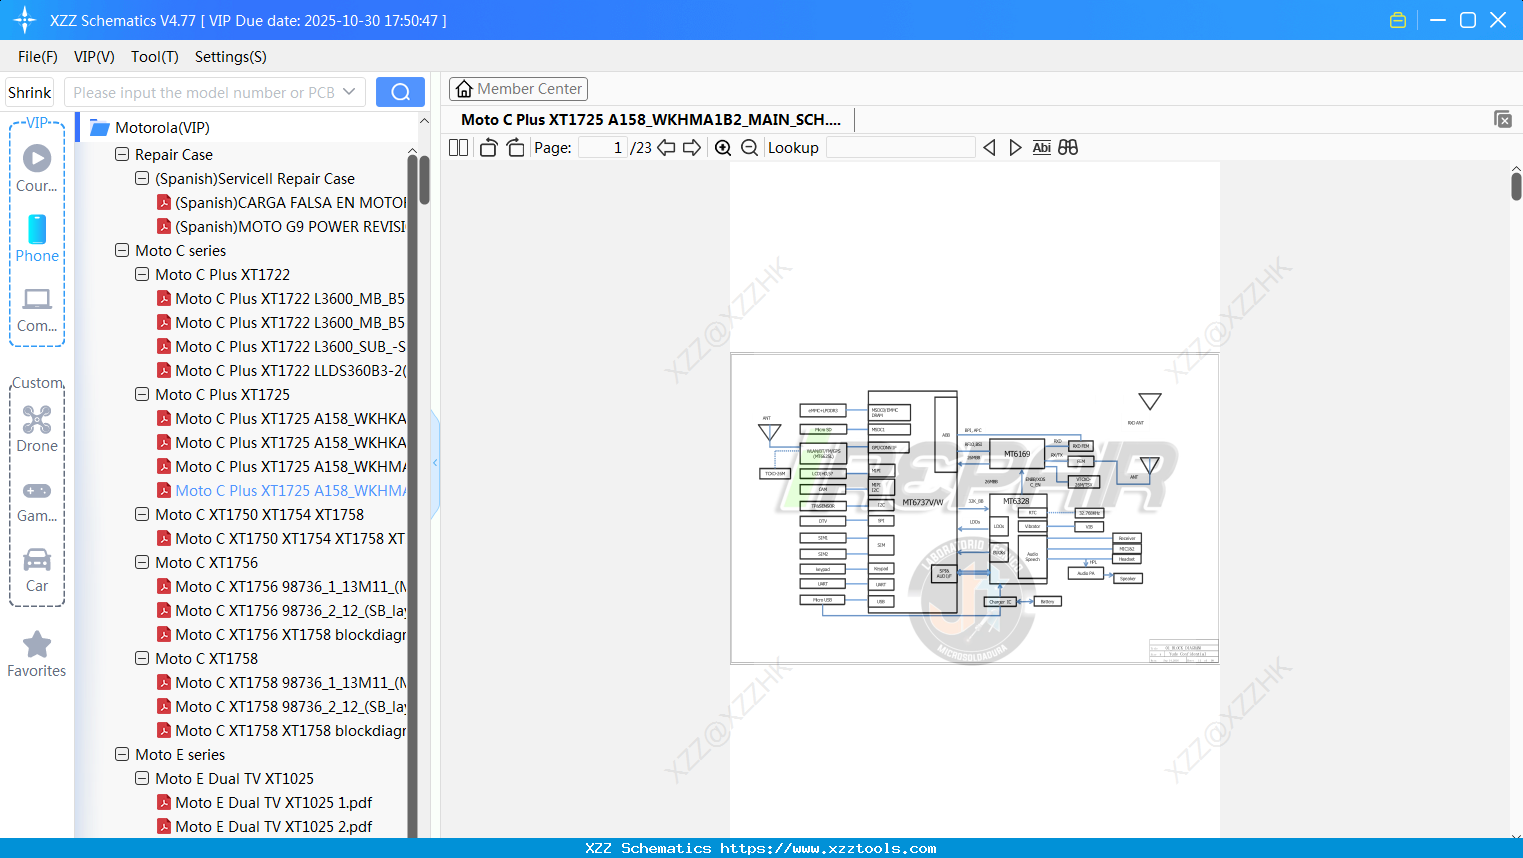Open Moto C XT1756 98736_1_13M11 file
Viewport: 1523px width, 858px height.
coord(281,587)
